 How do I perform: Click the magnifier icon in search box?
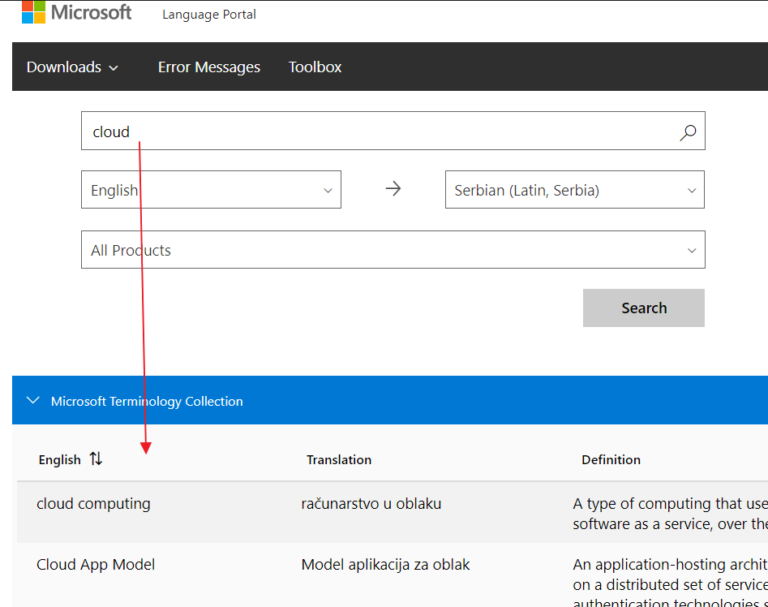click(688, 132)
